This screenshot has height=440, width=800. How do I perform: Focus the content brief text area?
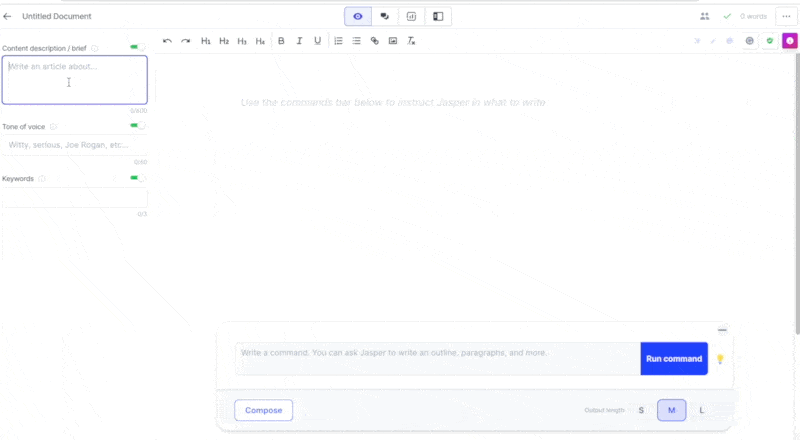74,80
